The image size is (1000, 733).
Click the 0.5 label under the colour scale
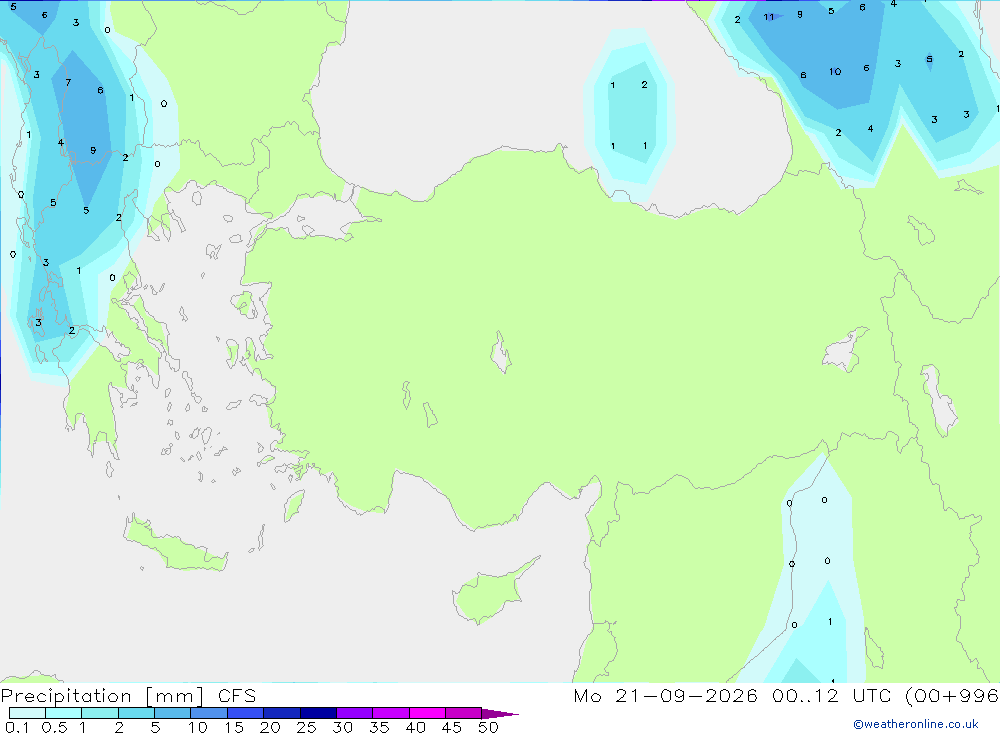[54, 727]
